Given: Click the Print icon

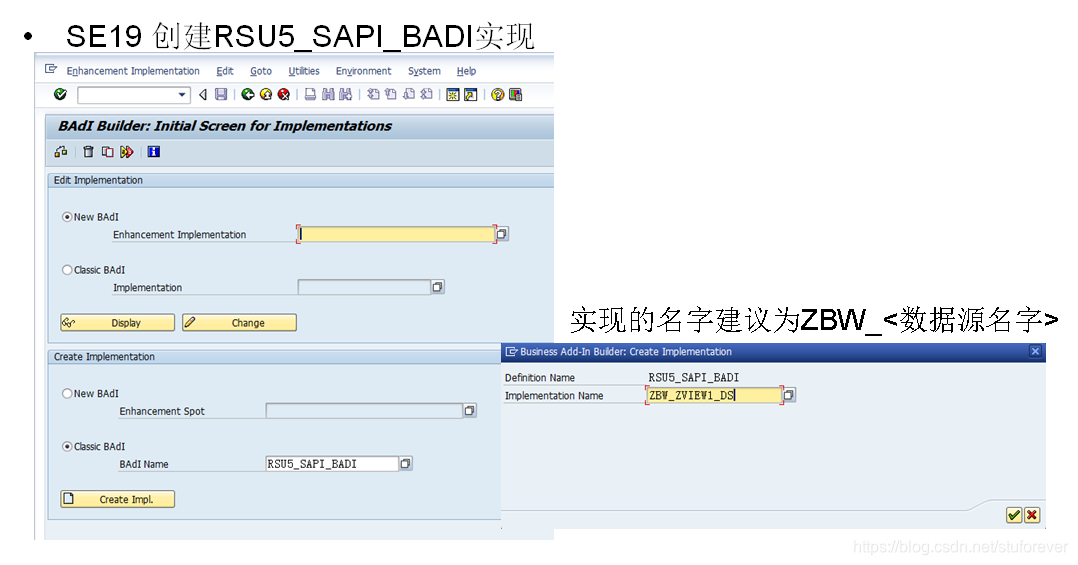Looking at the screenshot, I should 310,94.
